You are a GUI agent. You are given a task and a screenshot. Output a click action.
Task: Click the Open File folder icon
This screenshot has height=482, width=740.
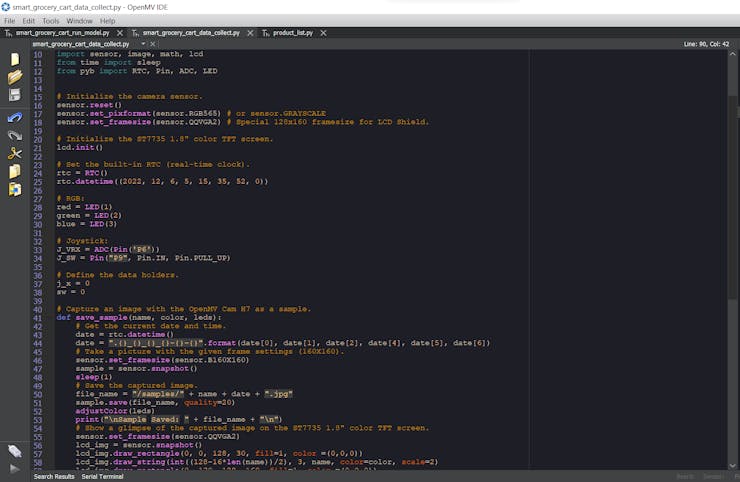coord(14,77)
